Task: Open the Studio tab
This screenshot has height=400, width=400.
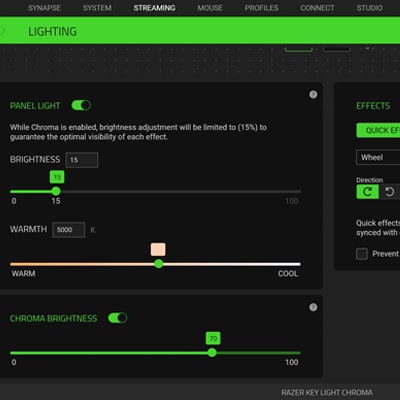Action: click(x=370, y=8)
